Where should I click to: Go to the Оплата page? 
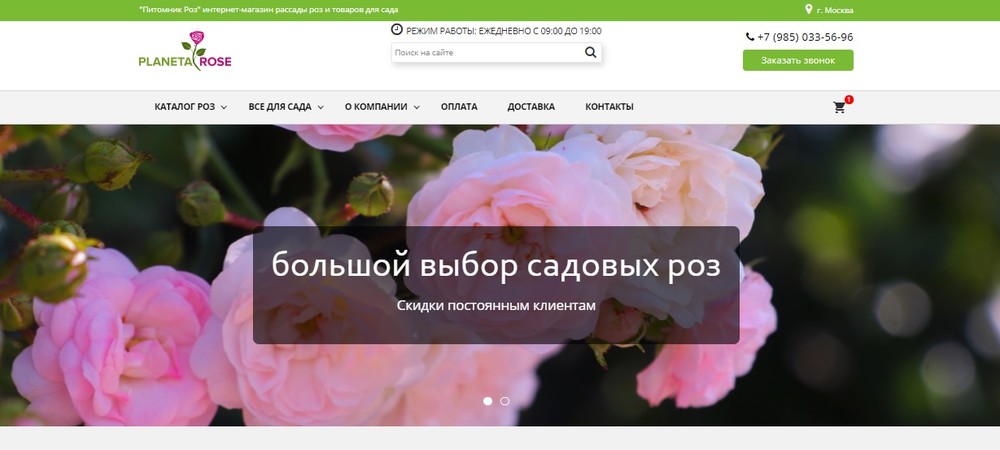(459, 107)
